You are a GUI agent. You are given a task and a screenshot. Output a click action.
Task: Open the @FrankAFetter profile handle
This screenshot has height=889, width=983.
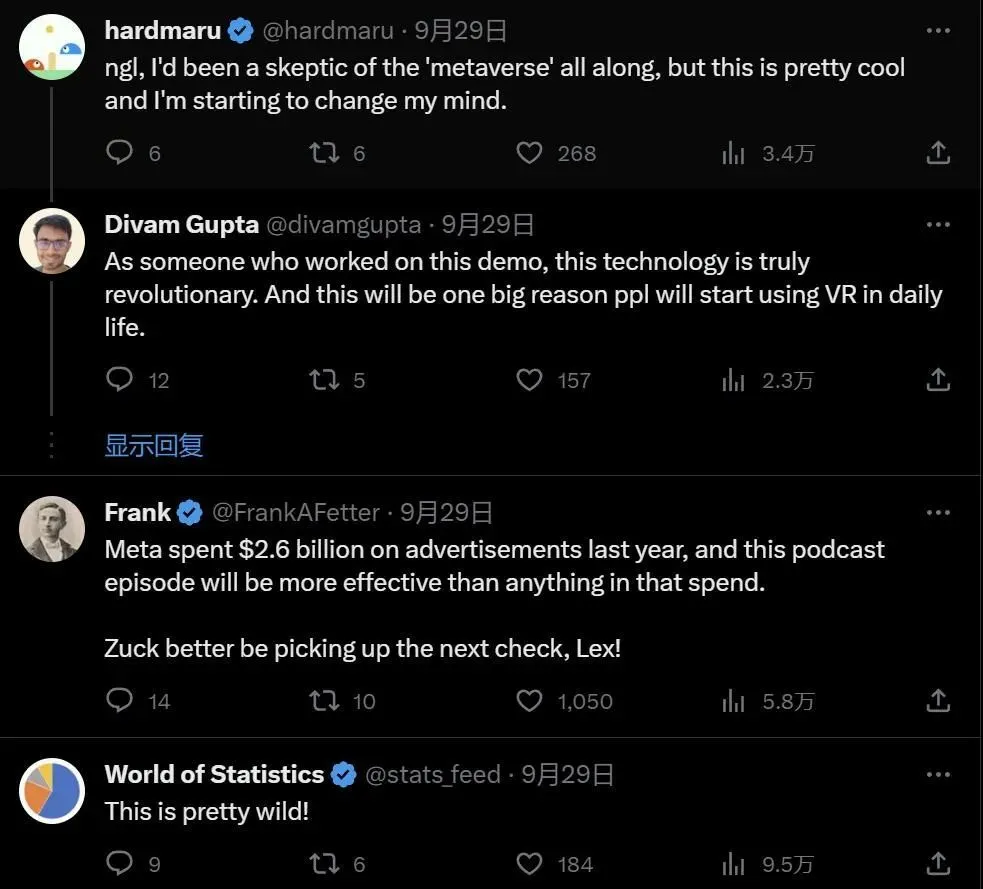click(x=295, y=513)
